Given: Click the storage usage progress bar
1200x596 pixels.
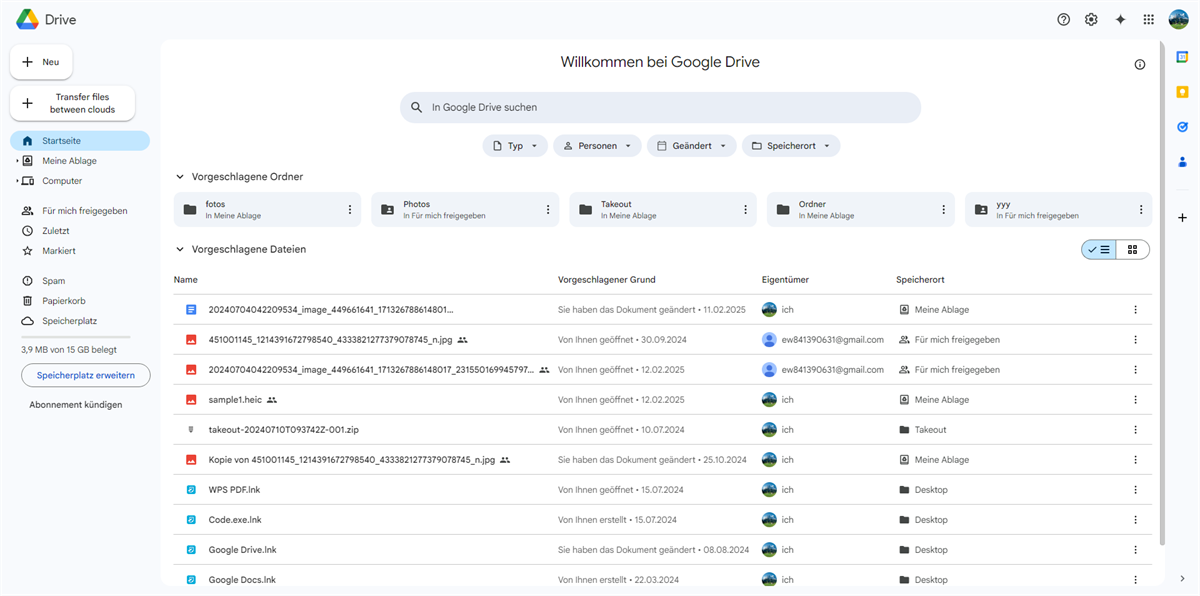Looking at the screenshot, I should click(76, 337).
